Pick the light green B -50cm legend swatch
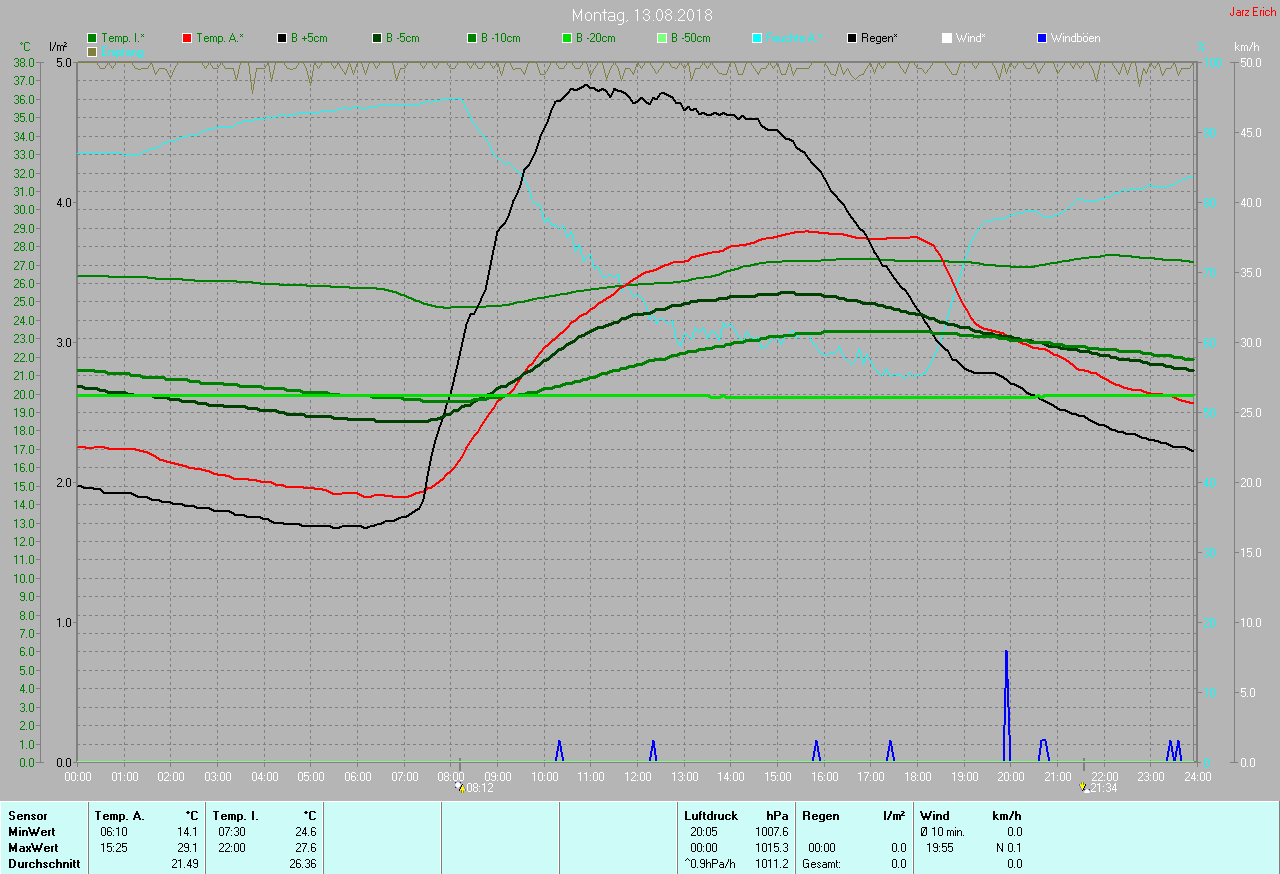1280x874 pixels. tap(661, 38)
